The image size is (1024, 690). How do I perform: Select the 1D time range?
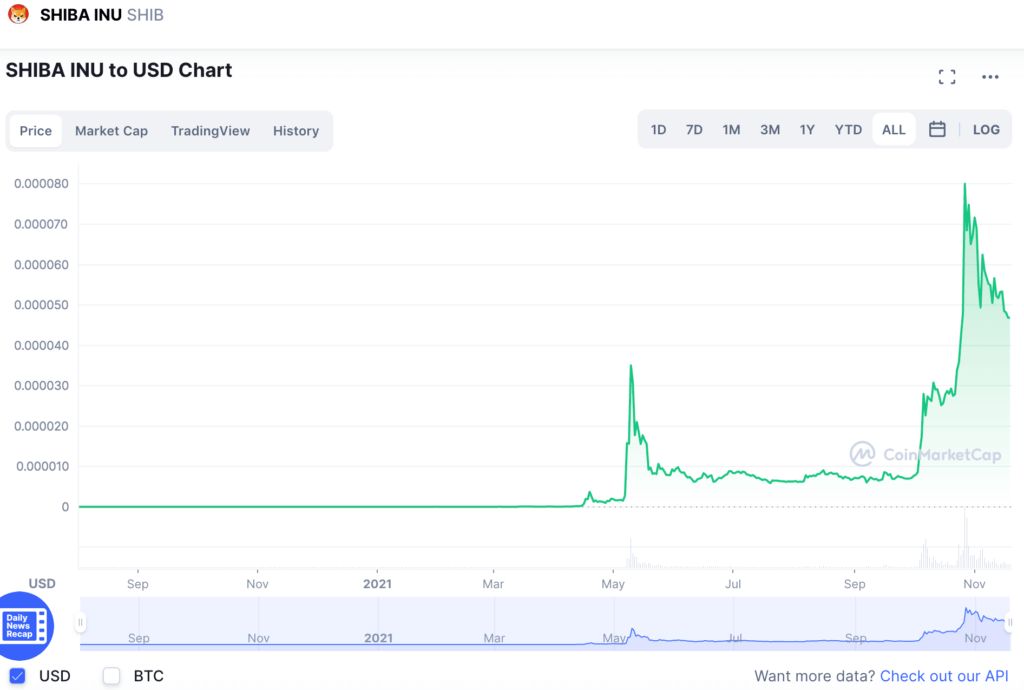(x=658, y=129)
